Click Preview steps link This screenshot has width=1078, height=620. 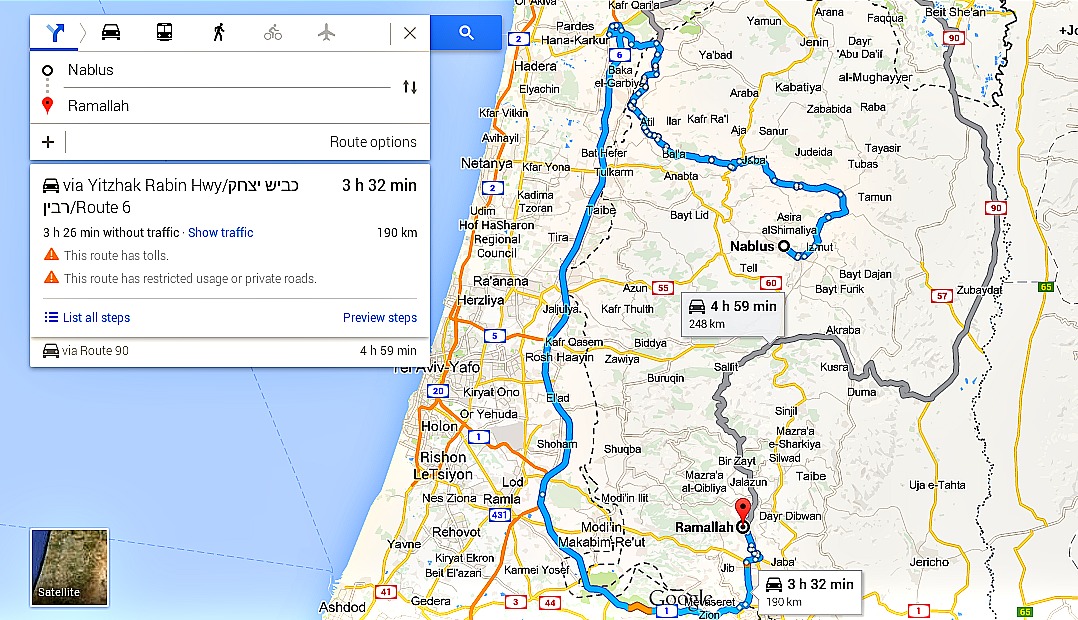click(380, 318)
